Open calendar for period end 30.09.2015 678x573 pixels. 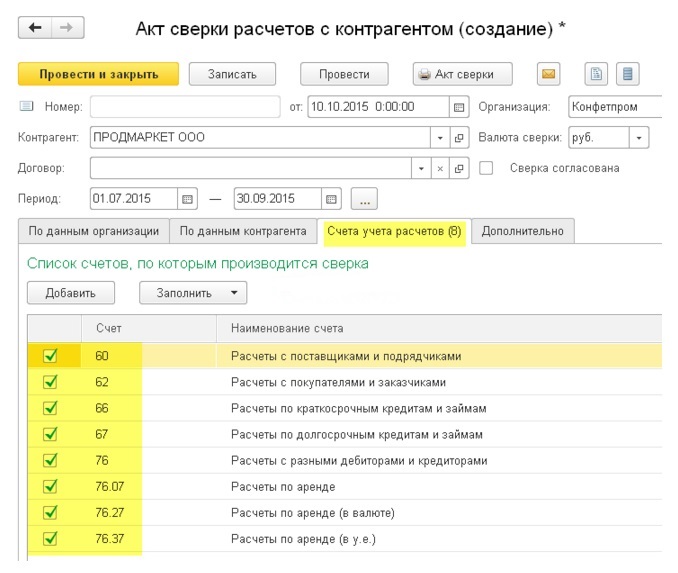[331, 199]
